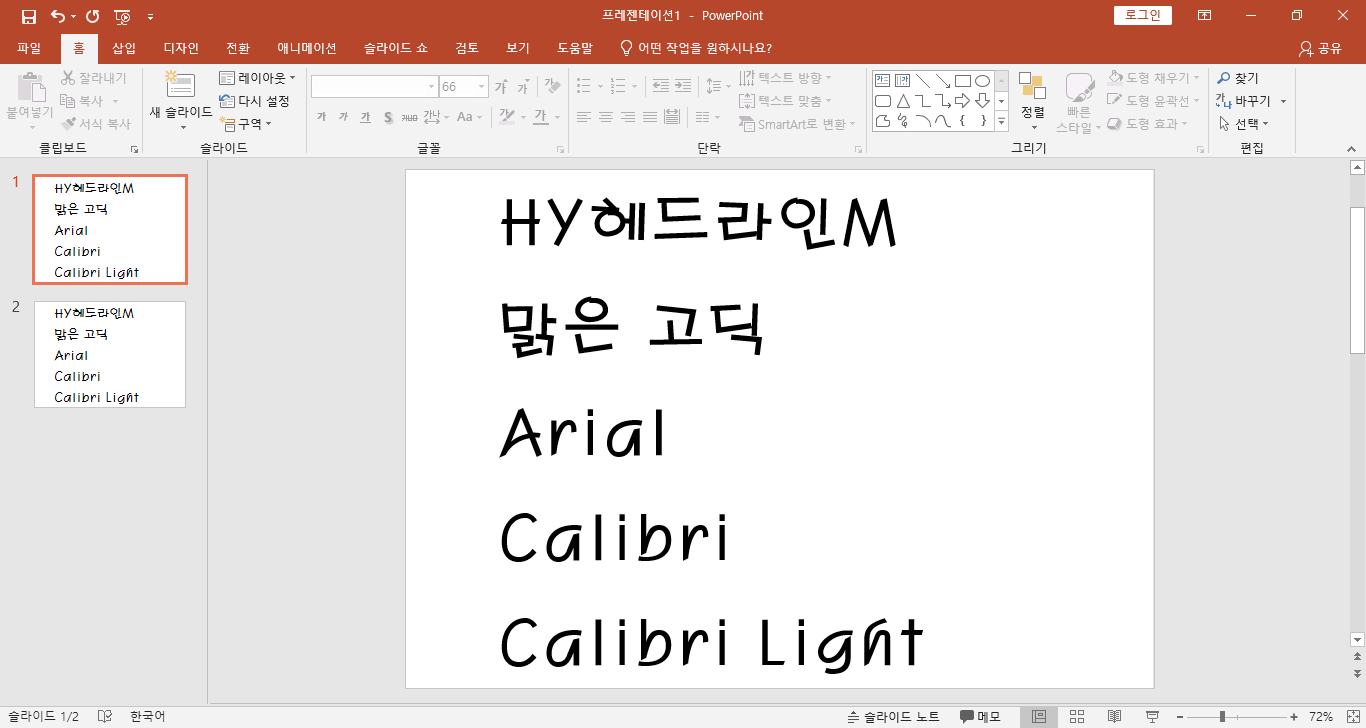Click the Undo arrow icon
The height and width of the screenshot is (728, 1366).
58,16
